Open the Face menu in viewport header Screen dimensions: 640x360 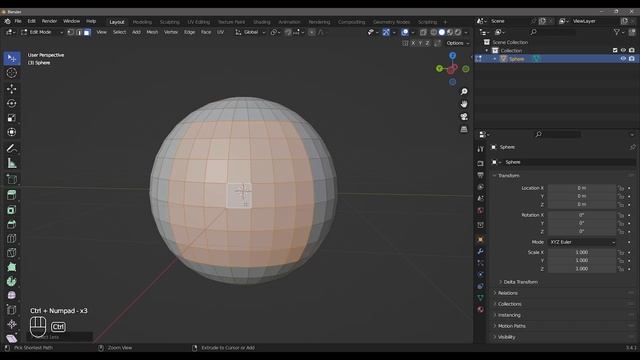[206, 32]
